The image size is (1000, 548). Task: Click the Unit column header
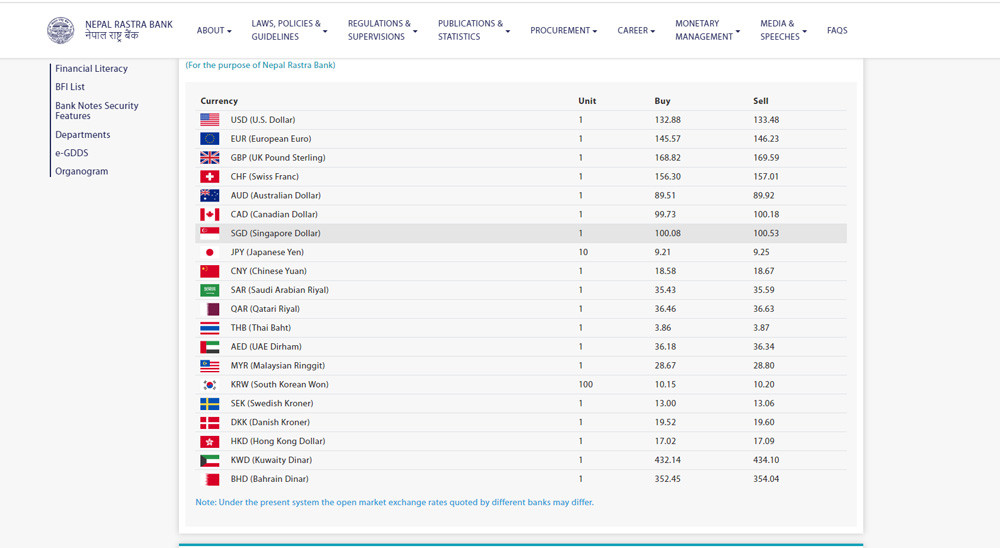click(587, 101)
